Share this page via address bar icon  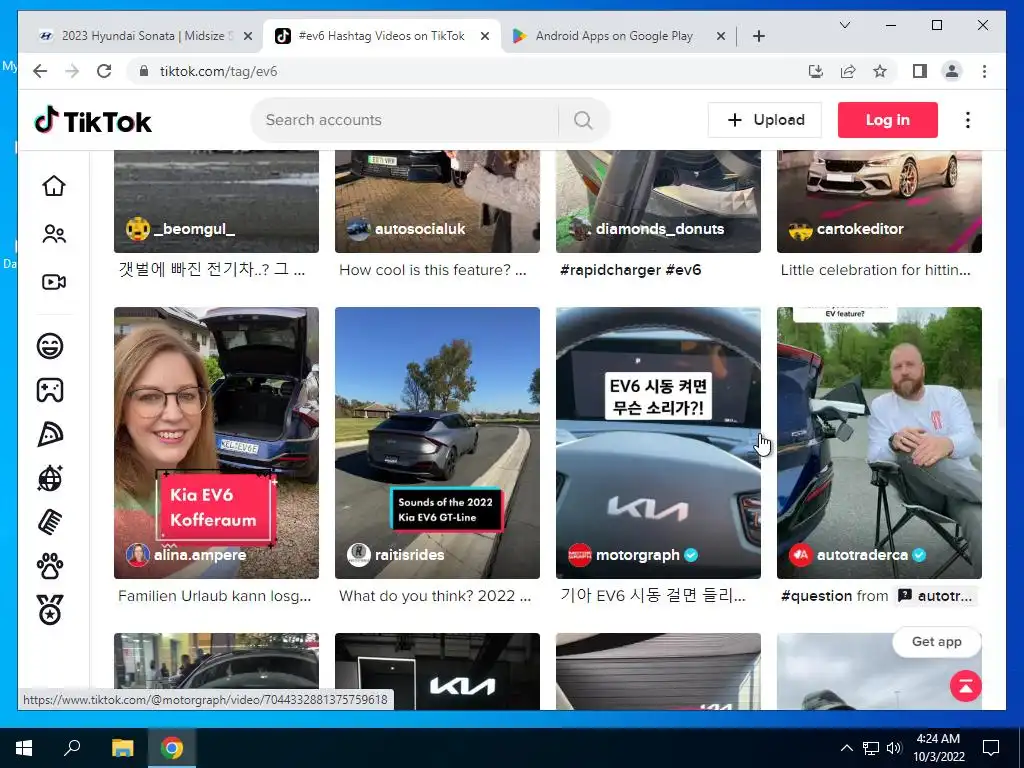pos(848,71)
